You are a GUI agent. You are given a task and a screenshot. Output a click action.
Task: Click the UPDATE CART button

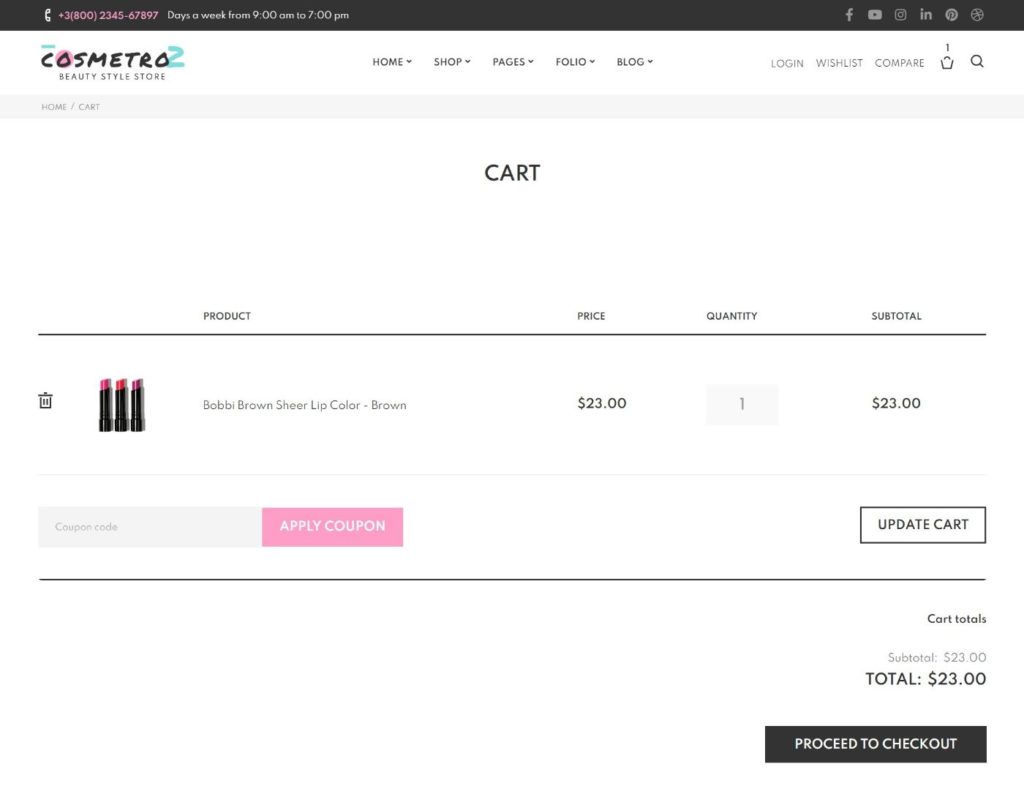[x=922, y=525]
